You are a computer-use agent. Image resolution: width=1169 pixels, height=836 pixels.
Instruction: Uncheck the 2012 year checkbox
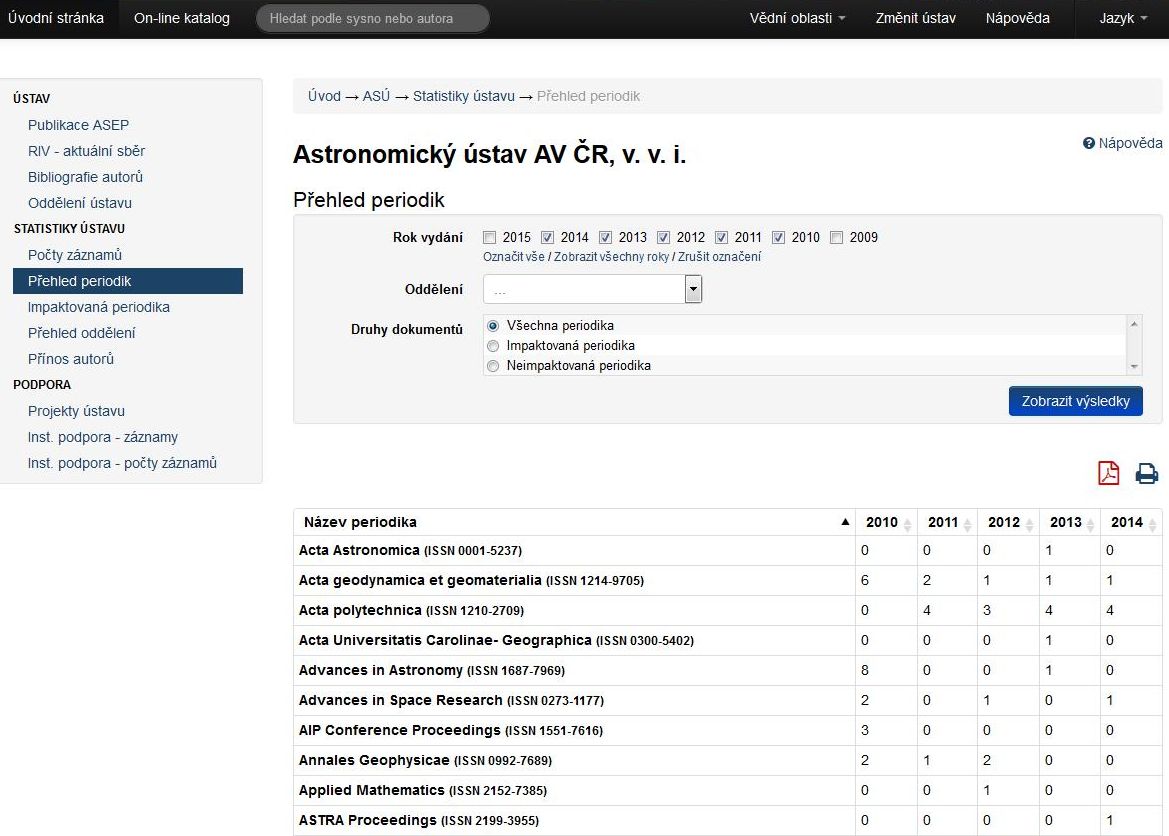(664, 237)
